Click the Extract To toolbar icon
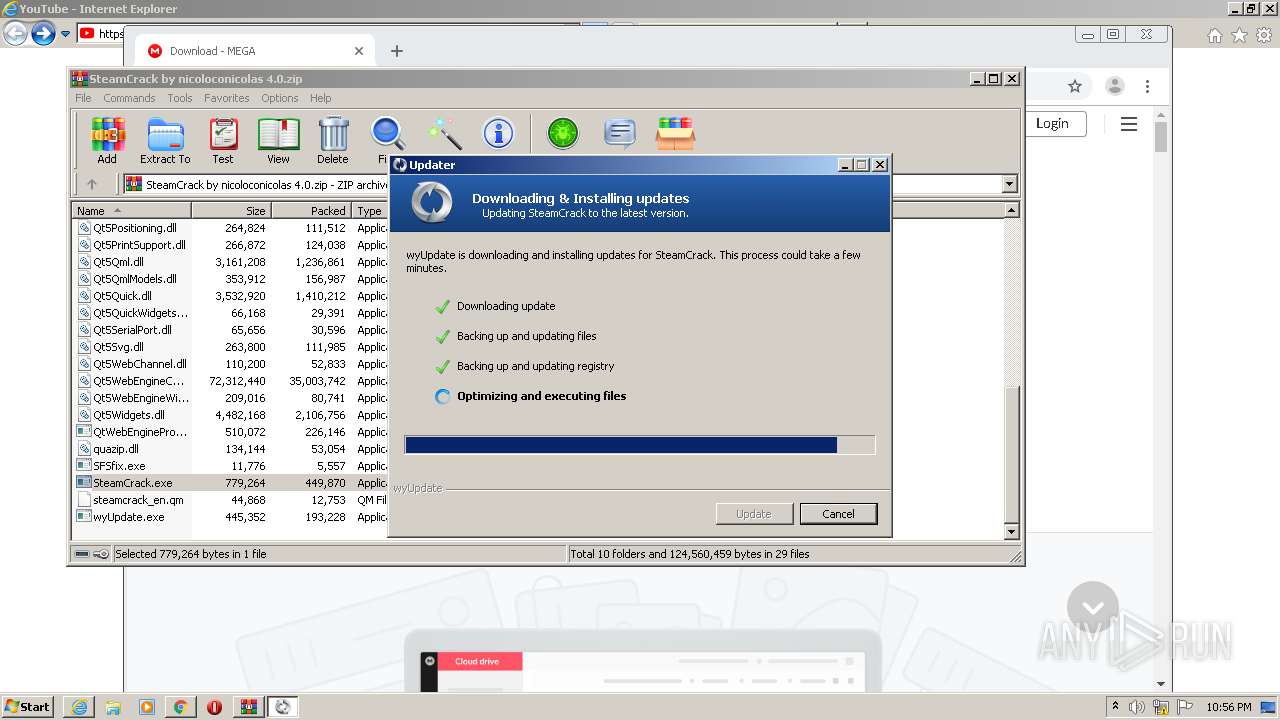 [x=165, y=140]
